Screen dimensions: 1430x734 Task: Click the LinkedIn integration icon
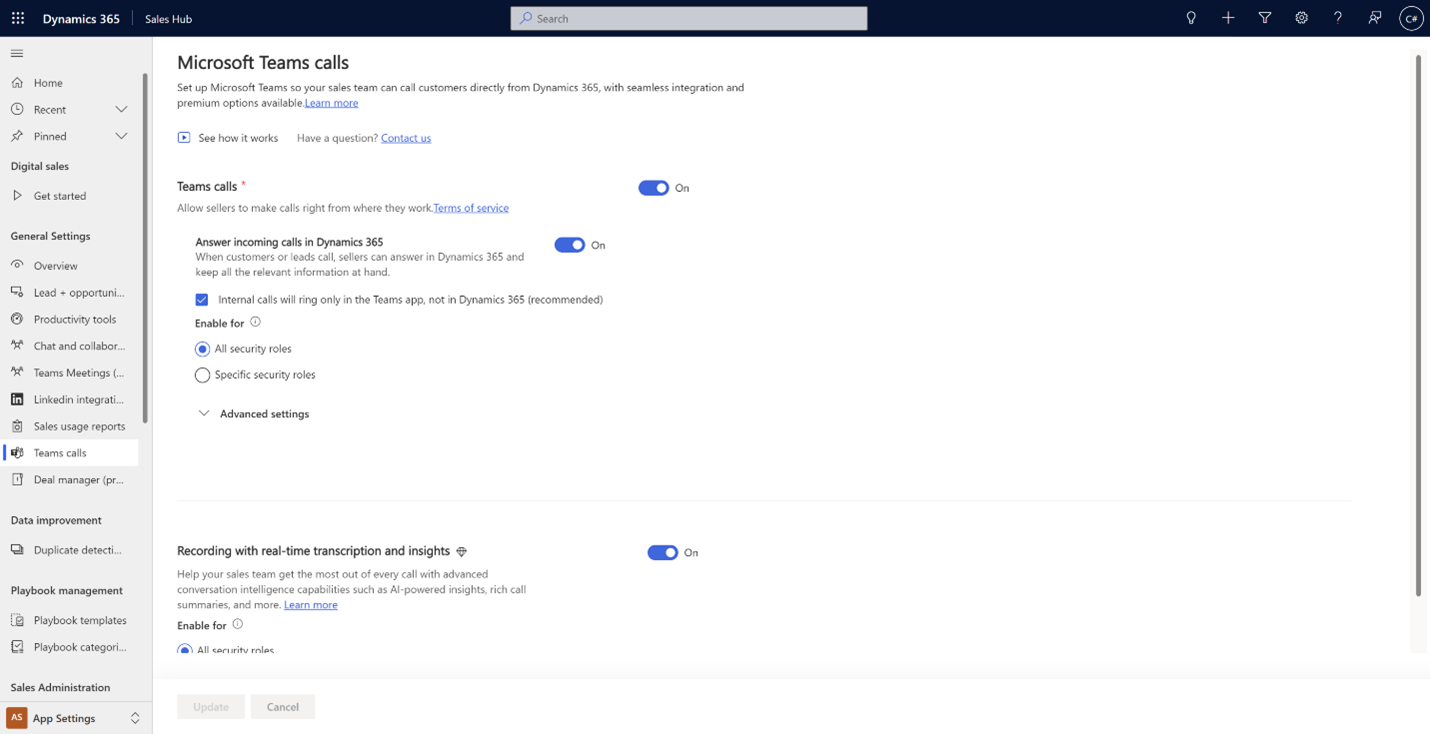click(x=17, y=399)
